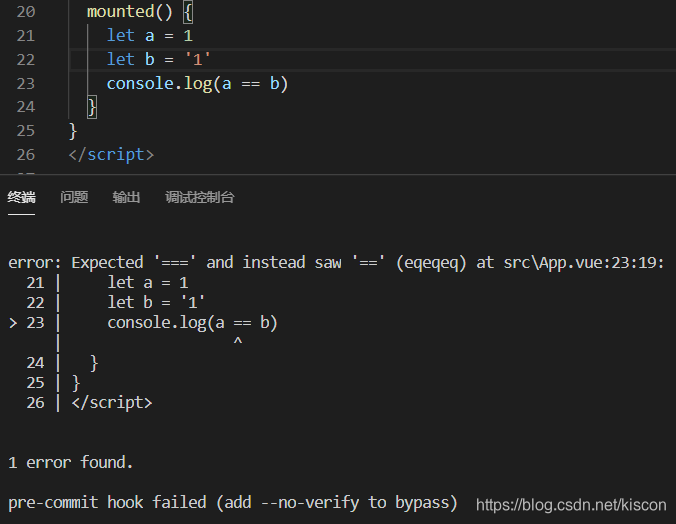676x524 pixels.
Task: Click editor code line let b = '1'
Action: tap(159, 60)
